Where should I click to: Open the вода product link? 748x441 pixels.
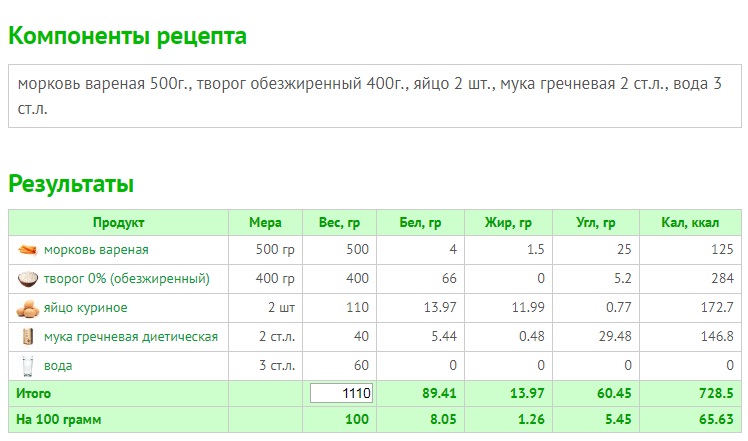(x=58, y=366)
